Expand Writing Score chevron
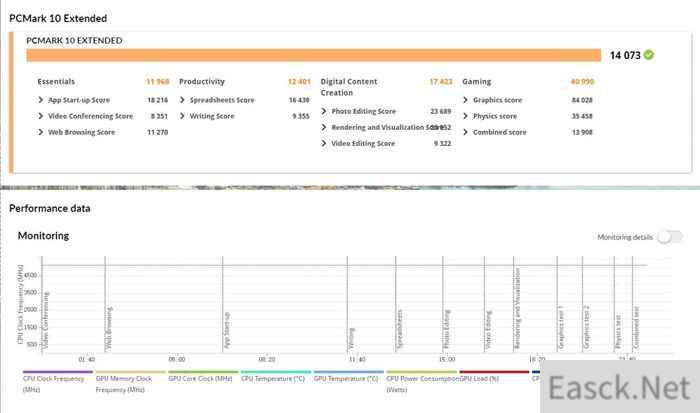Screen dimensions: 700x413 pyautogui.click(x=182, y=116)
